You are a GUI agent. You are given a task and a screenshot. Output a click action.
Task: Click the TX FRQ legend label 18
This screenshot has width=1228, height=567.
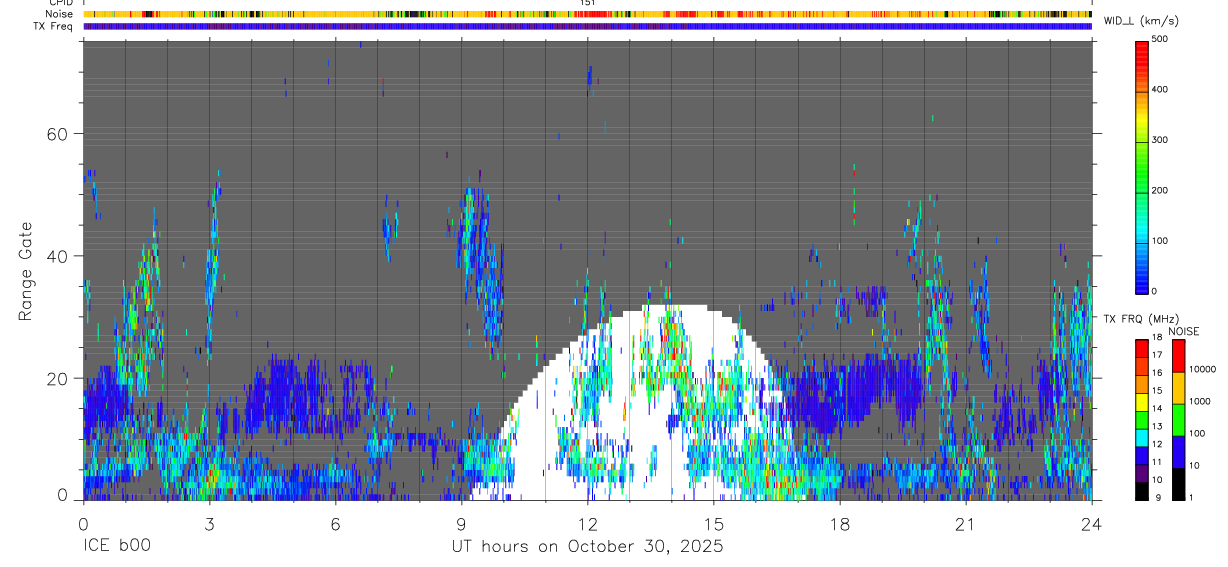[x=1156, y=337]
